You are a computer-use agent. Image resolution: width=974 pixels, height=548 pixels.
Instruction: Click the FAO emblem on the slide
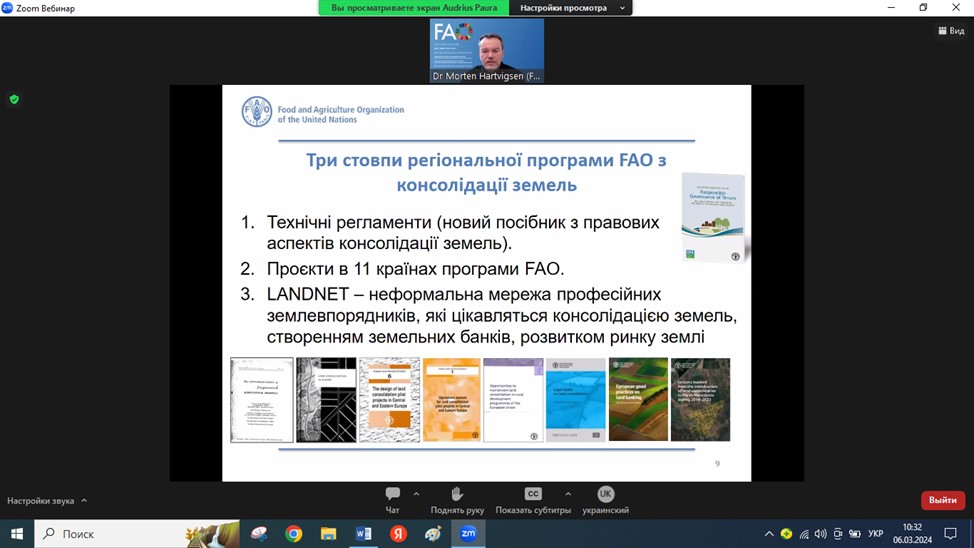(257, 112)
